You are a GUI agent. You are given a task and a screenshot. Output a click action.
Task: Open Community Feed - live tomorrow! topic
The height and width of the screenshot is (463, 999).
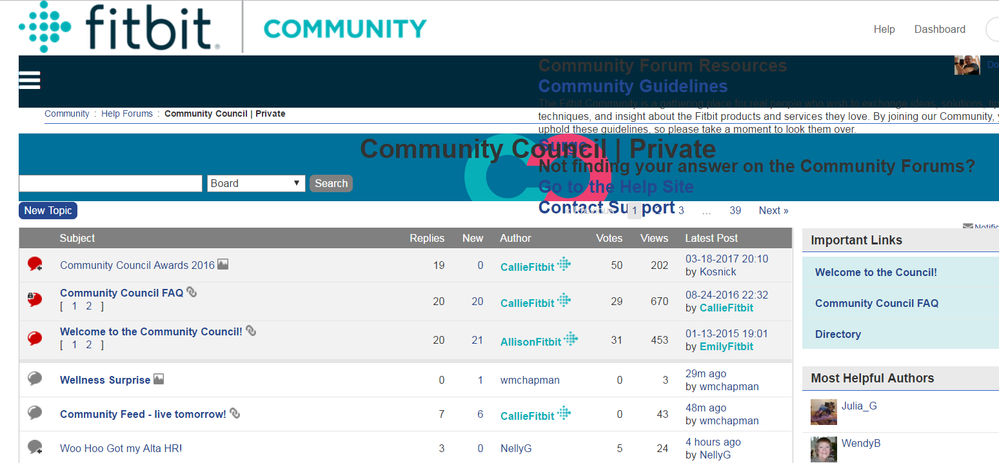point(143,414)
